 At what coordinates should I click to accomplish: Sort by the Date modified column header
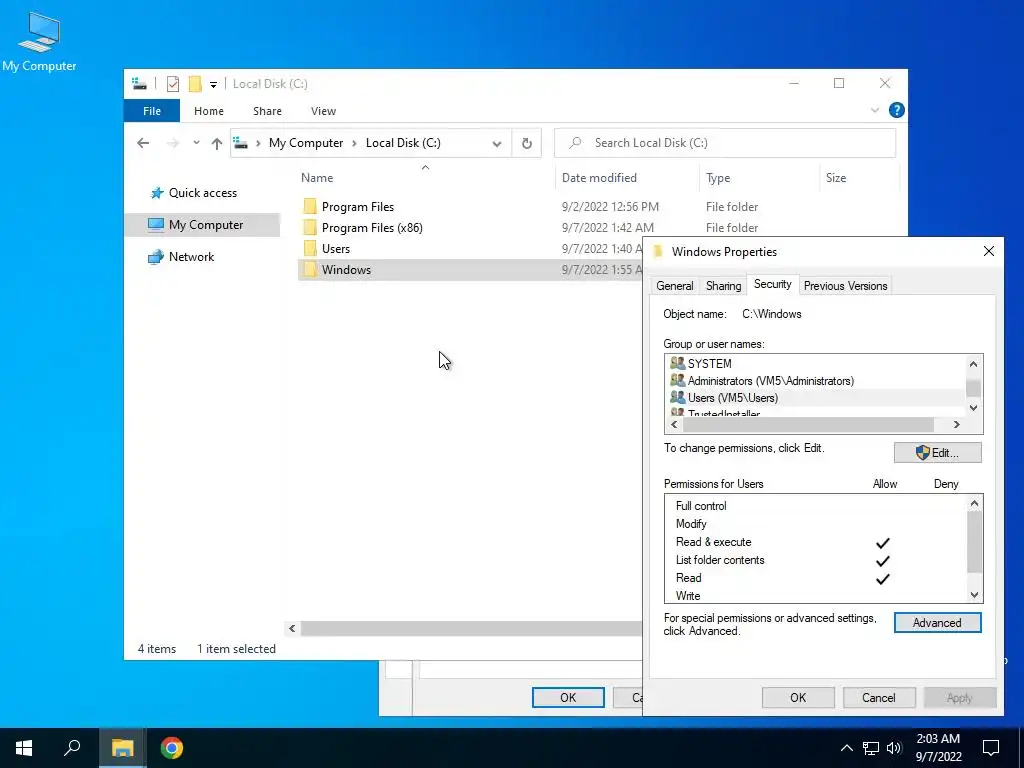[628, 178]
